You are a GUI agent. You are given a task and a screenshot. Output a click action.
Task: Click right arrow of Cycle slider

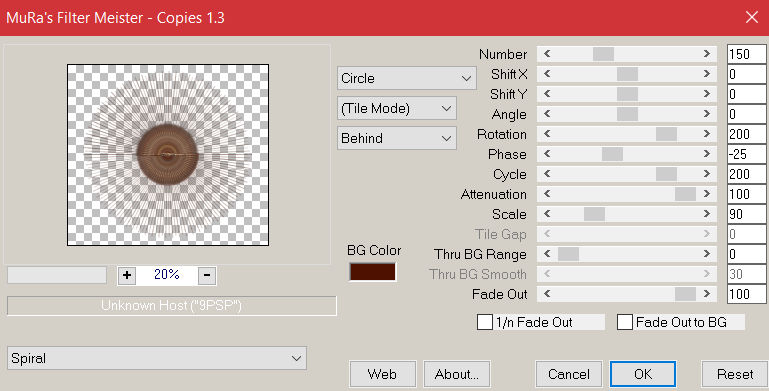click(707, 174)
